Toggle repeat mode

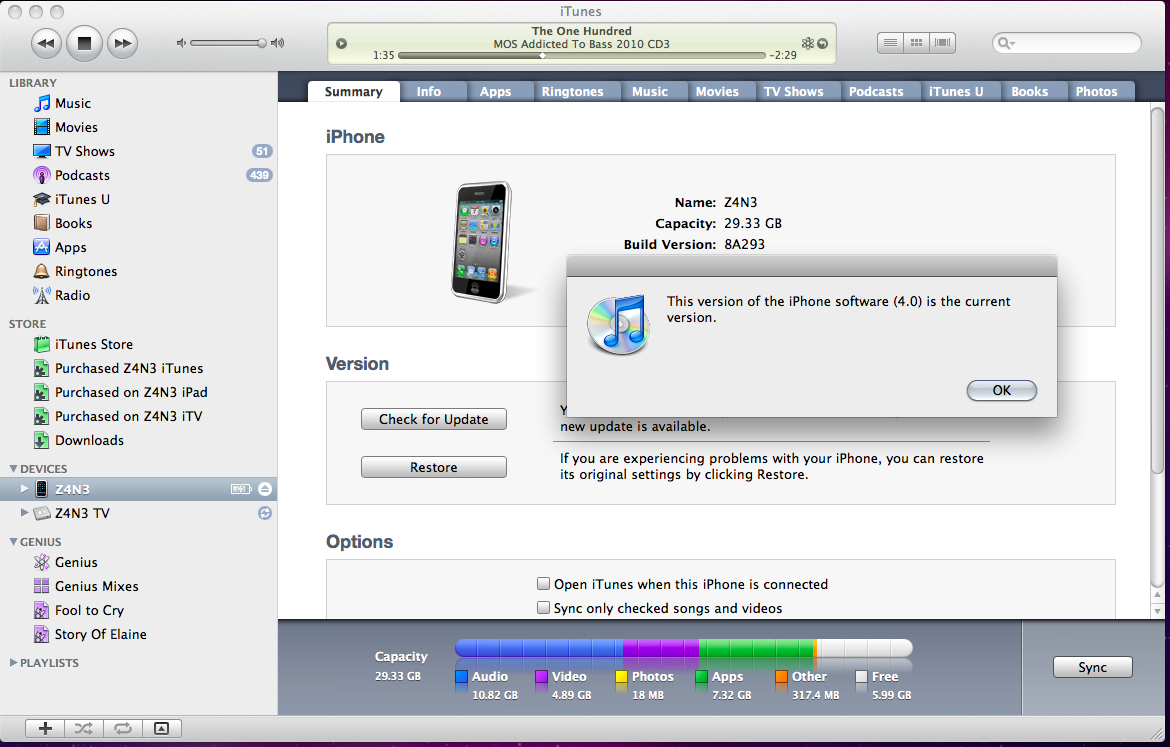[122, 728]
